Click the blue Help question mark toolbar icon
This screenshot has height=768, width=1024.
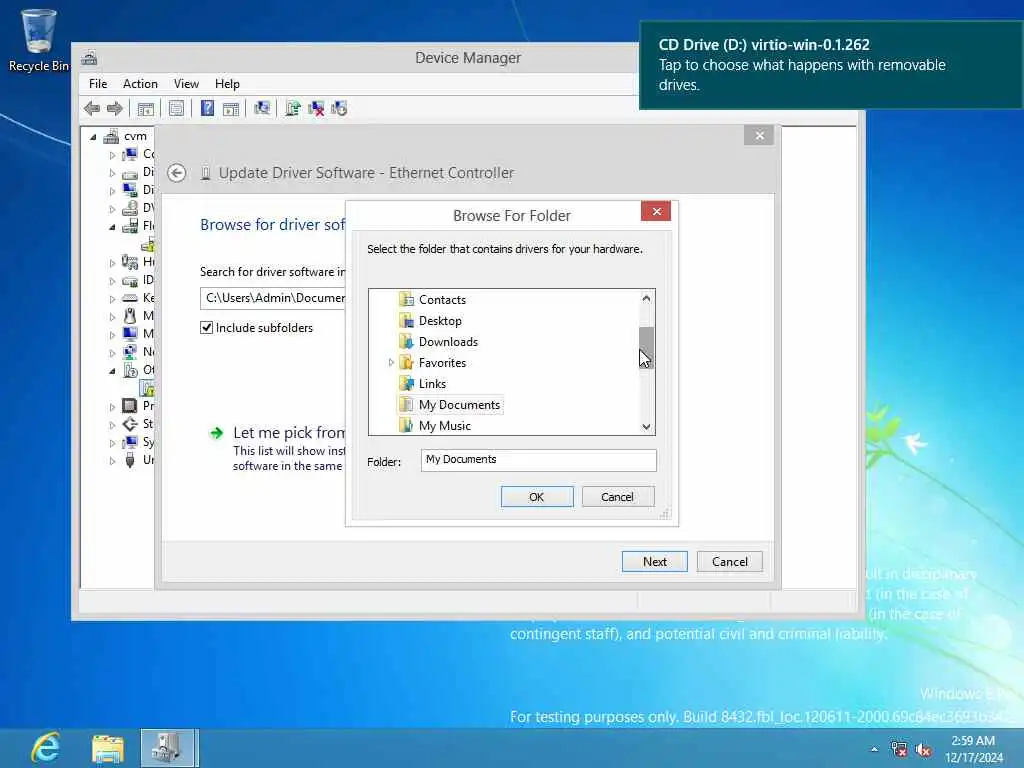click(x=207, y=108)
